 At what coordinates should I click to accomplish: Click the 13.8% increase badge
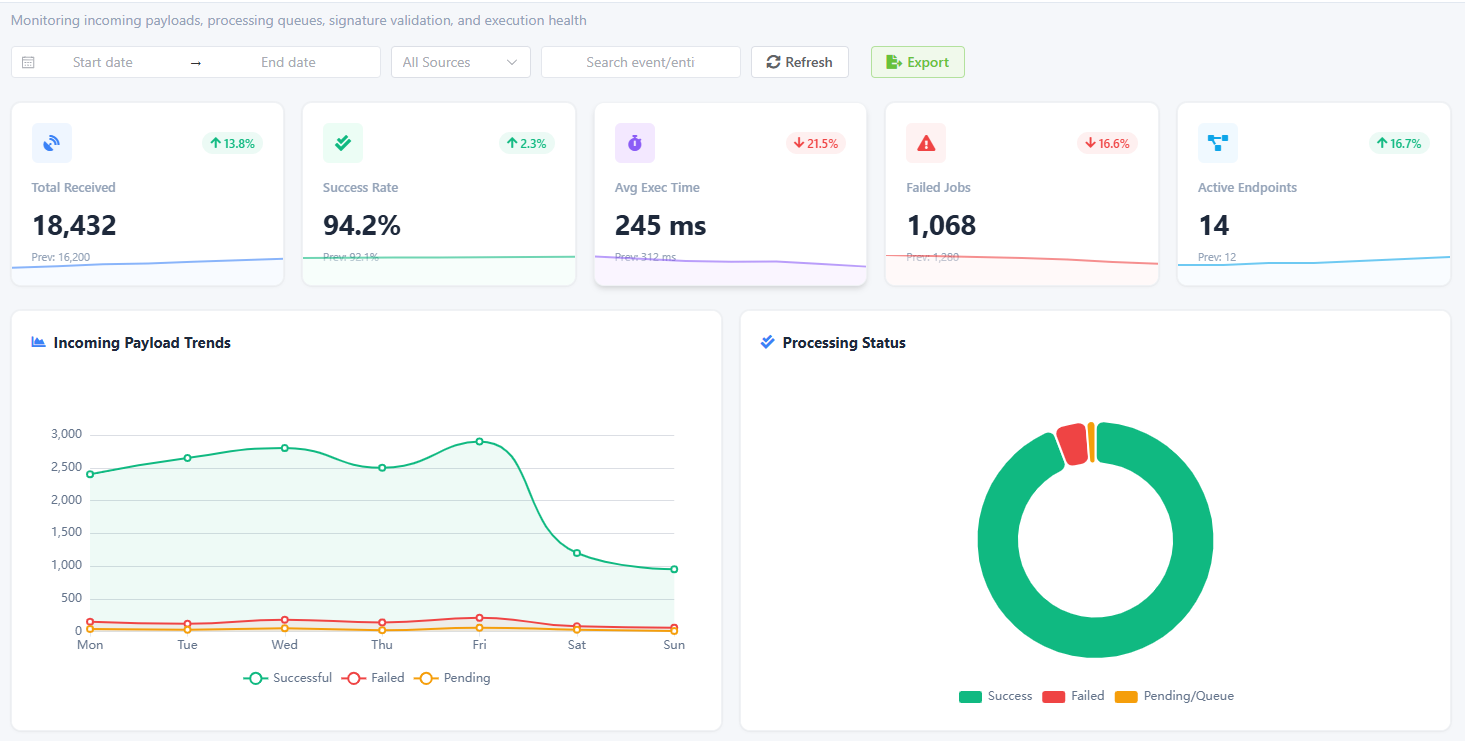pyautogui.click(x=232, y=143)
